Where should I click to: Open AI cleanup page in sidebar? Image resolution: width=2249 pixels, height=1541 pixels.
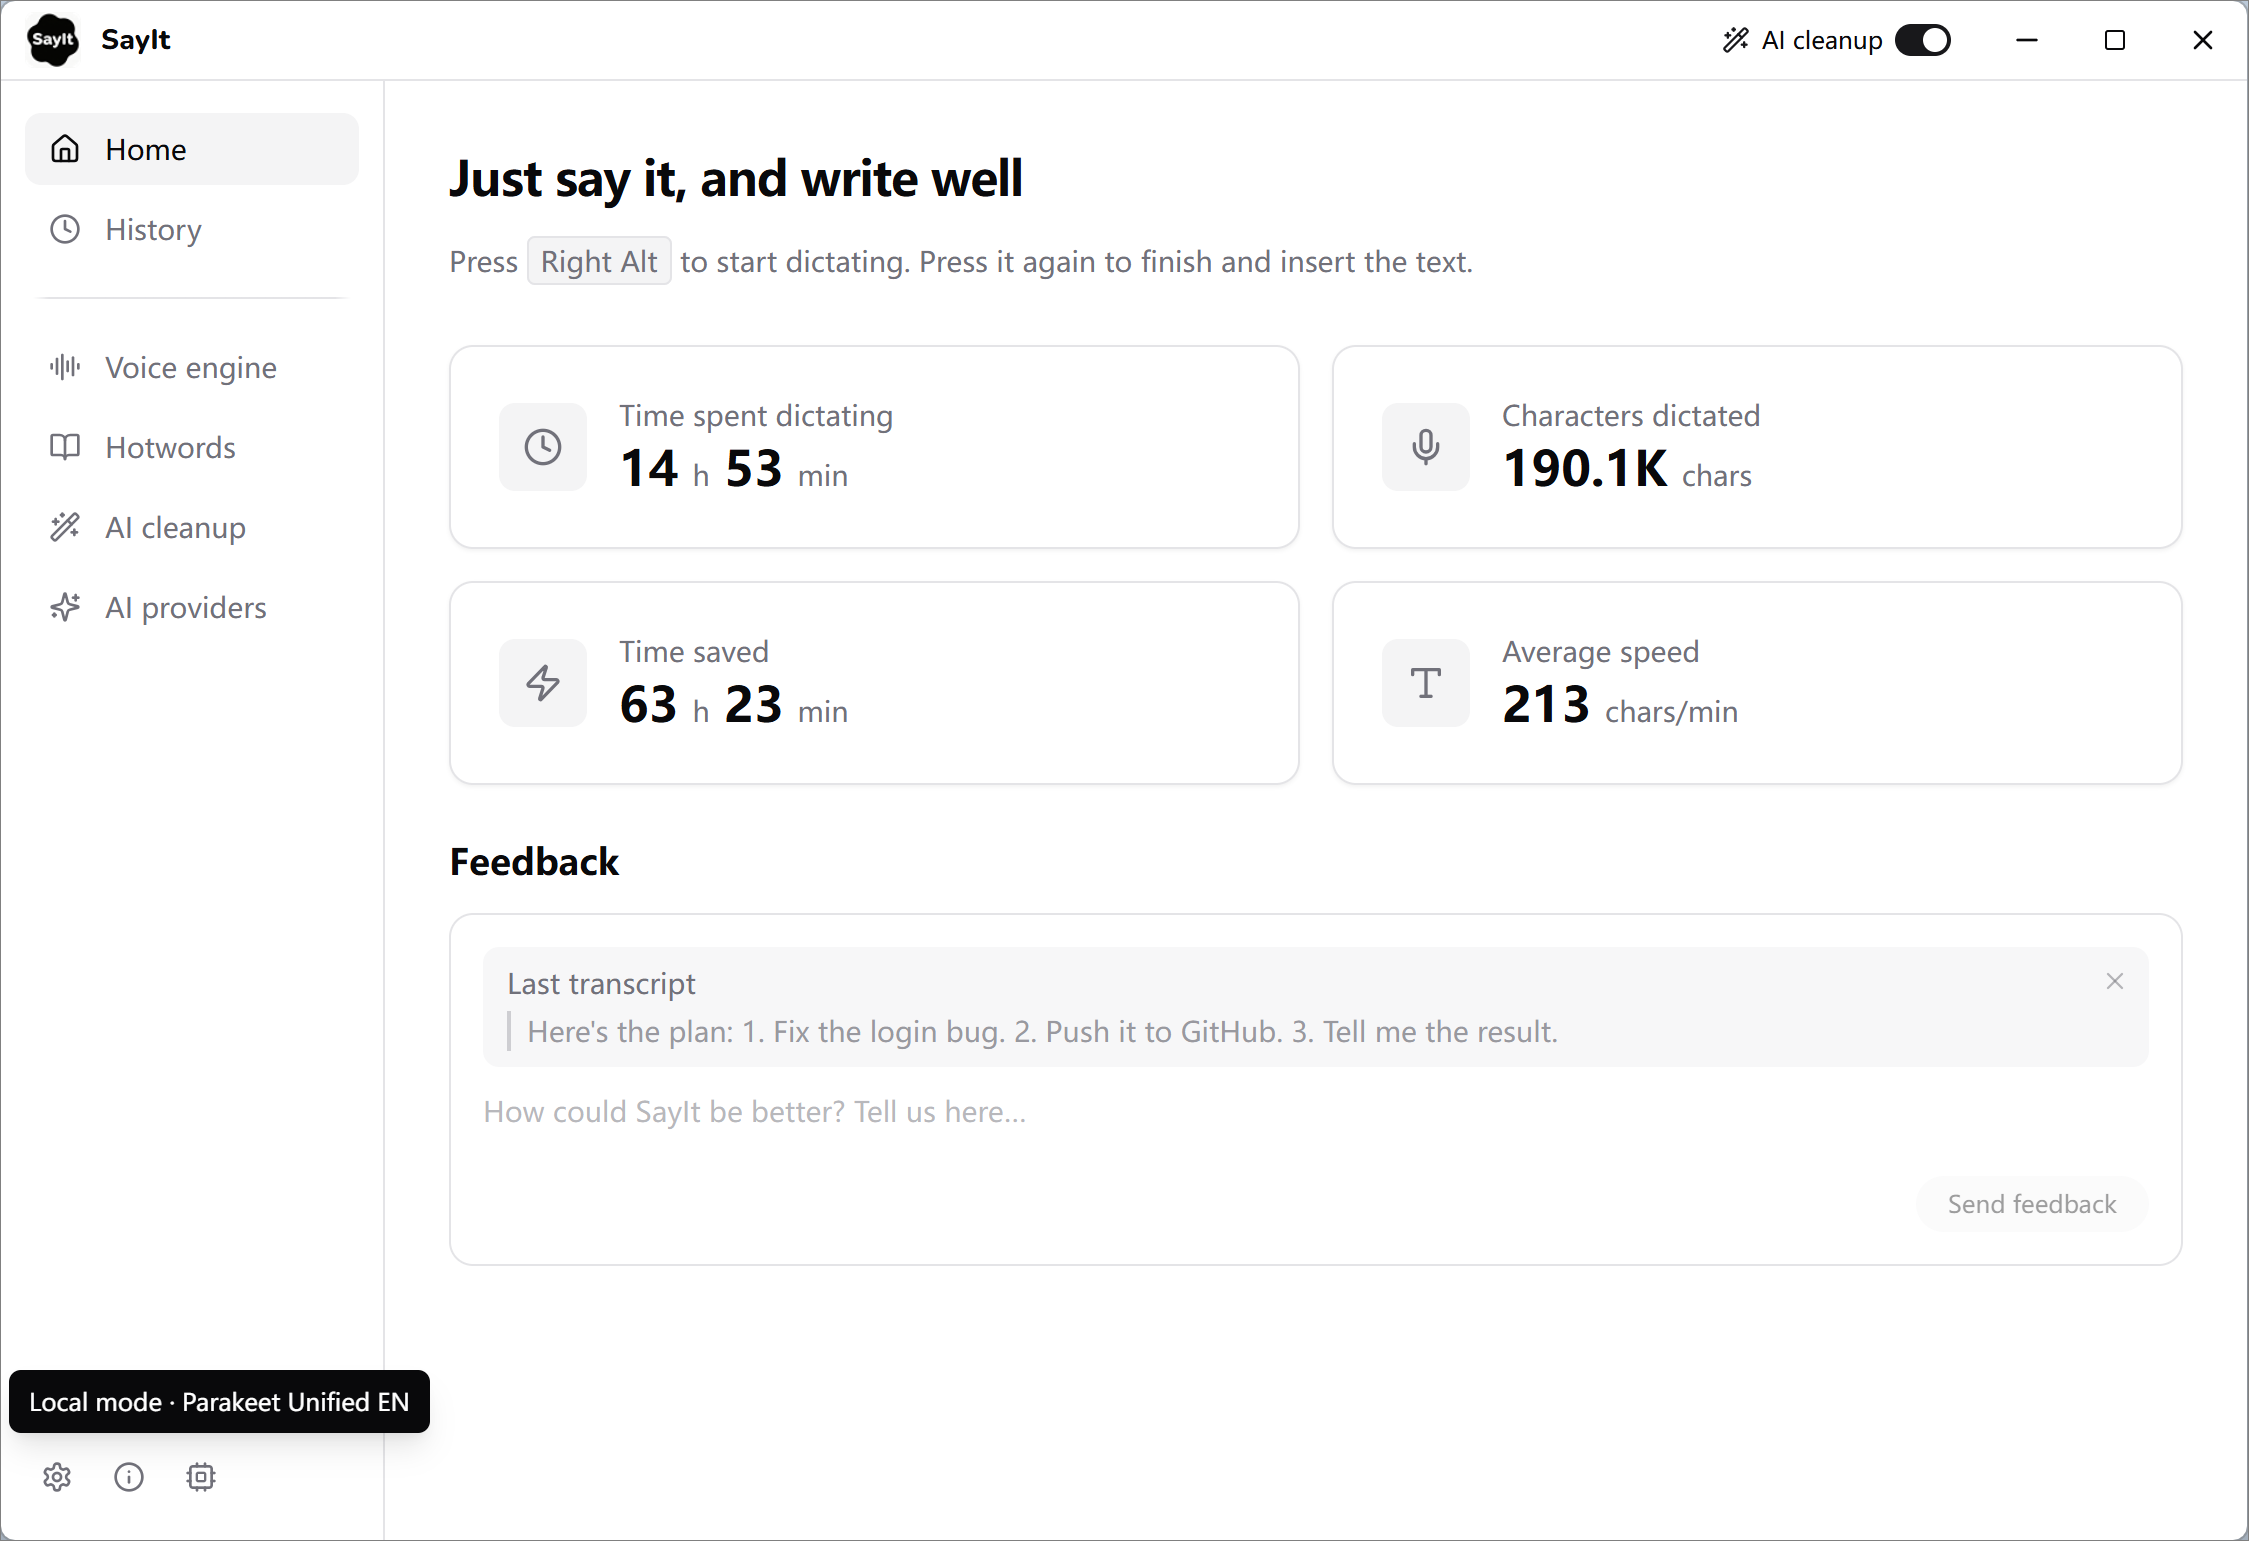pyautogui.click(x=192, y=527)
